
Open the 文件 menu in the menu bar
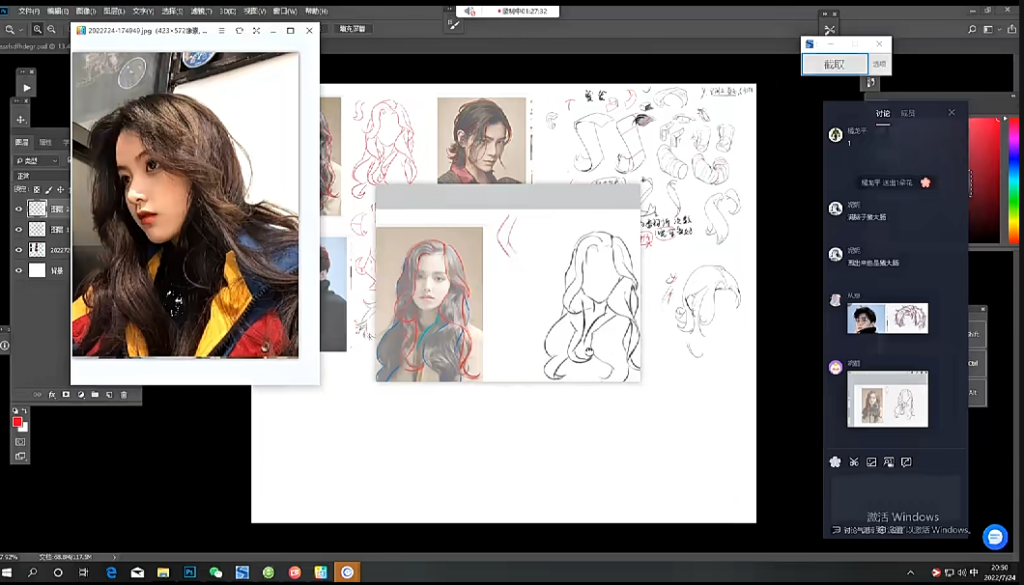(x=29, y=11)
